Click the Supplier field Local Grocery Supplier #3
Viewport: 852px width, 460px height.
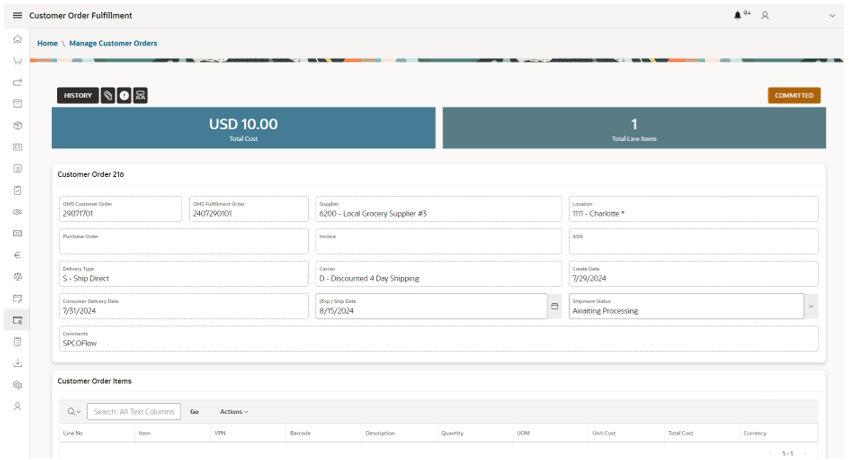(x=438, y=209)
